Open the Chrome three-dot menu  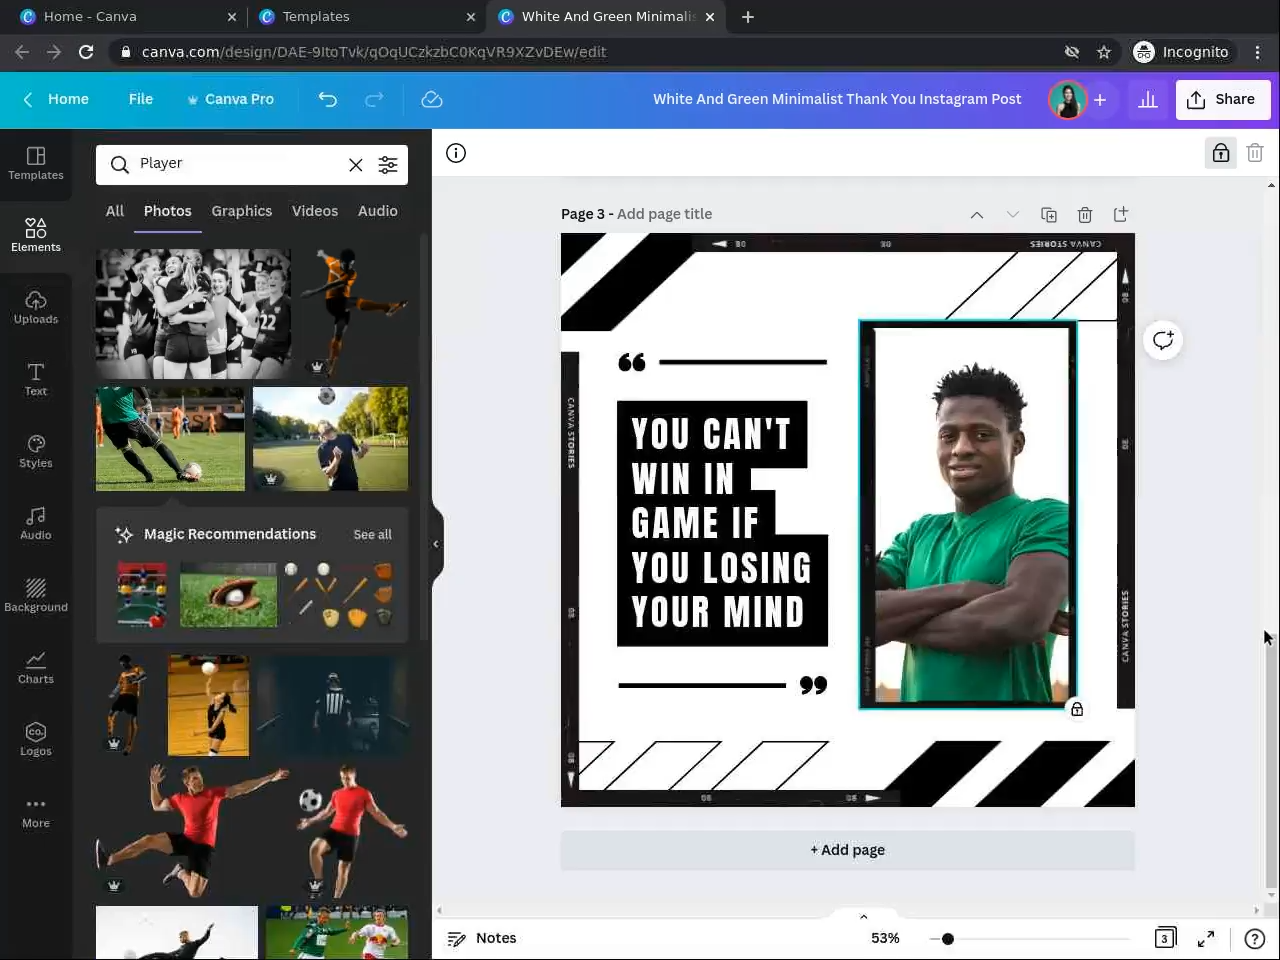click(x=1258, y=52)
